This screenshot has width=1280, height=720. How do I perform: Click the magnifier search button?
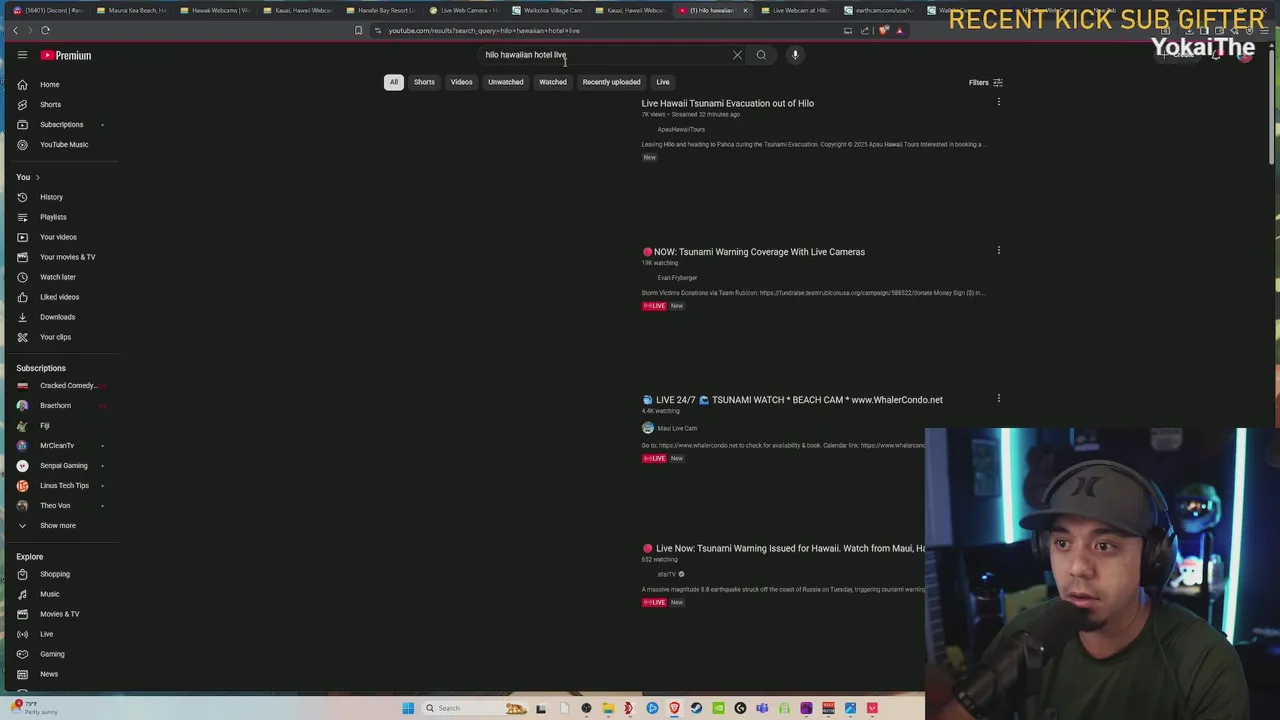coord(761,55)
